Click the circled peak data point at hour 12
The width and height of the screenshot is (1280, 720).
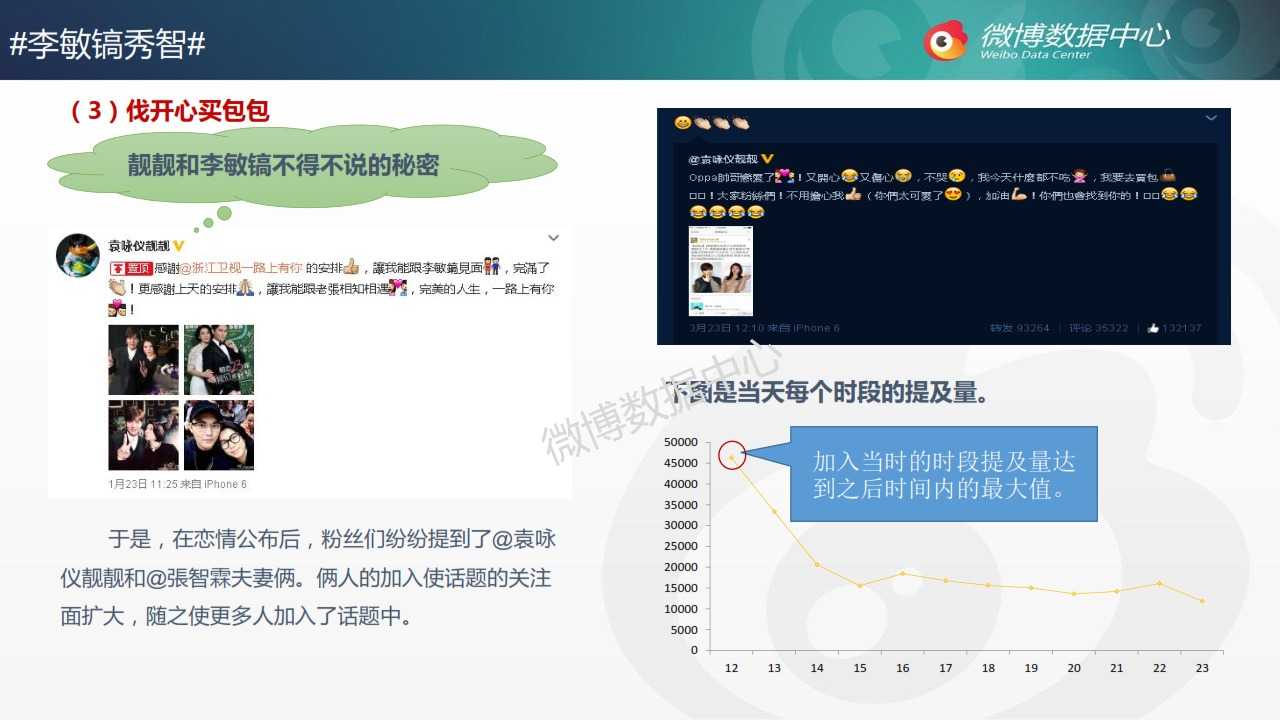point(732,457)
